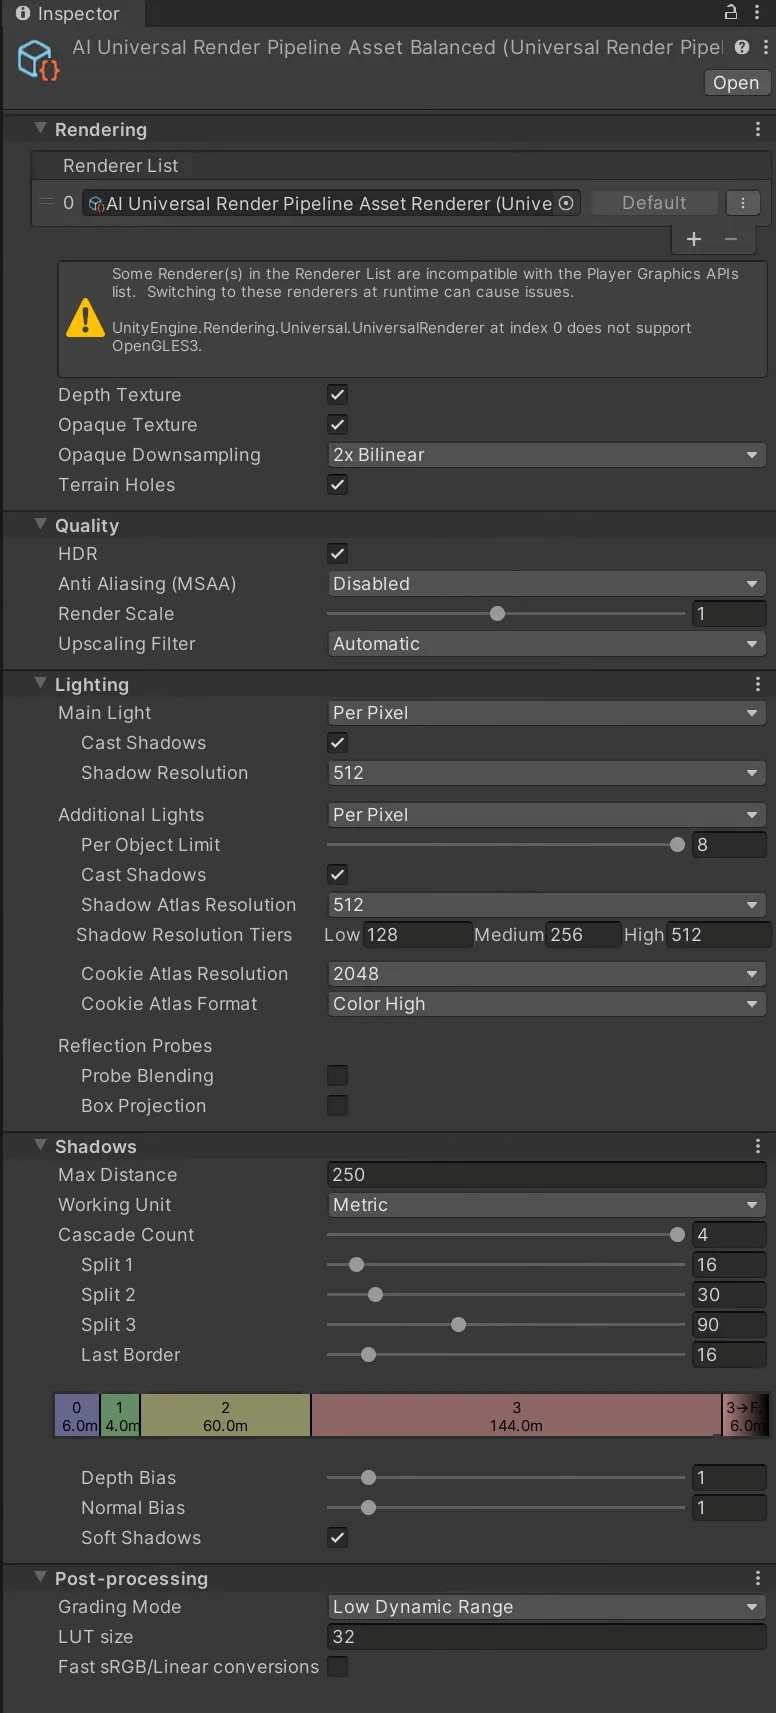Open Working Unit dropdown
The image size is (776, 1713).
coord(547,1205)
